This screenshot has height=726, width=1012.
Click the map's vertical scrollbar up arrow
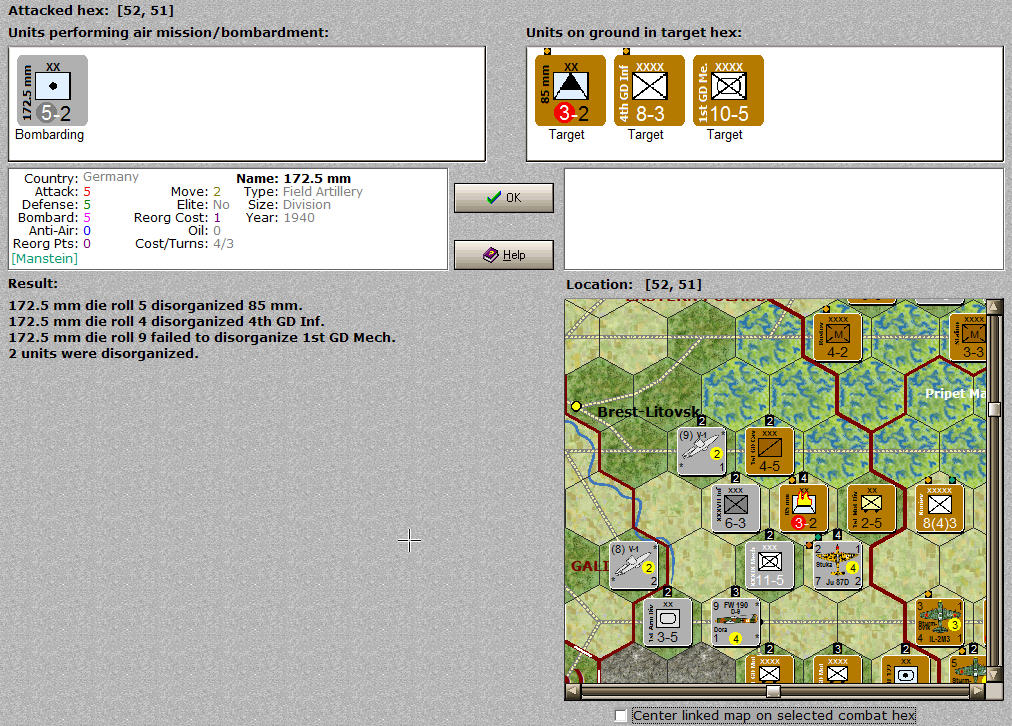pos(994,307)
